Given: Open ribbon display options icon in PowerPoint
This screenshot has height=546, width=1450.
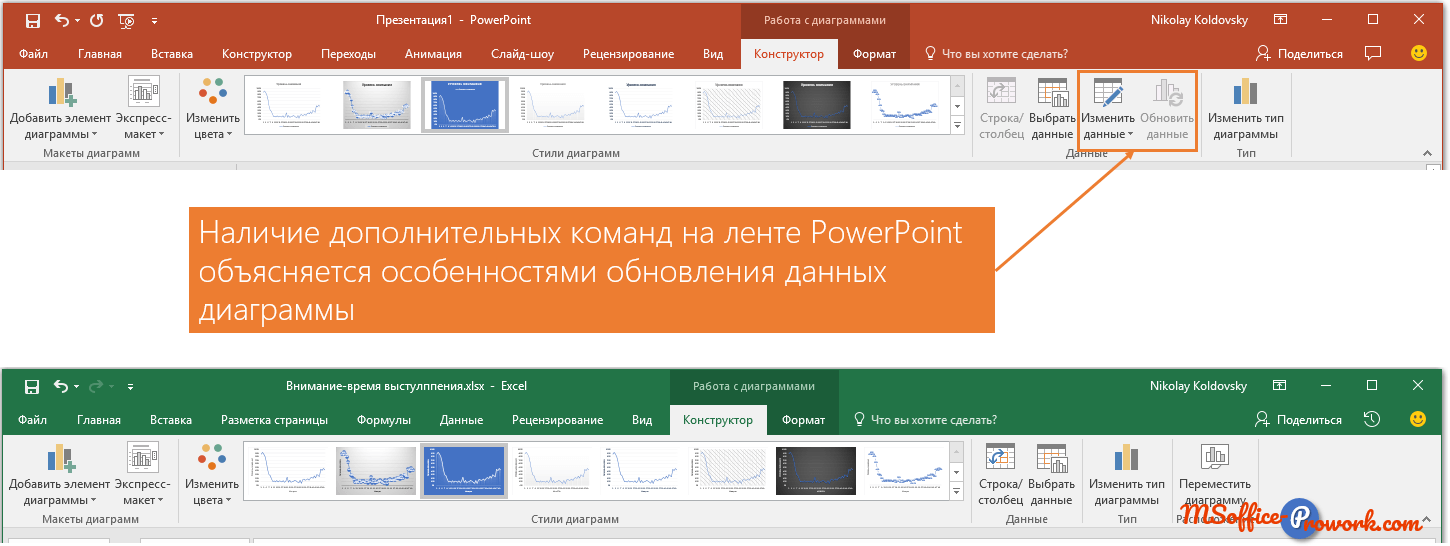Looking at the screenshot, I should 1280,20.
